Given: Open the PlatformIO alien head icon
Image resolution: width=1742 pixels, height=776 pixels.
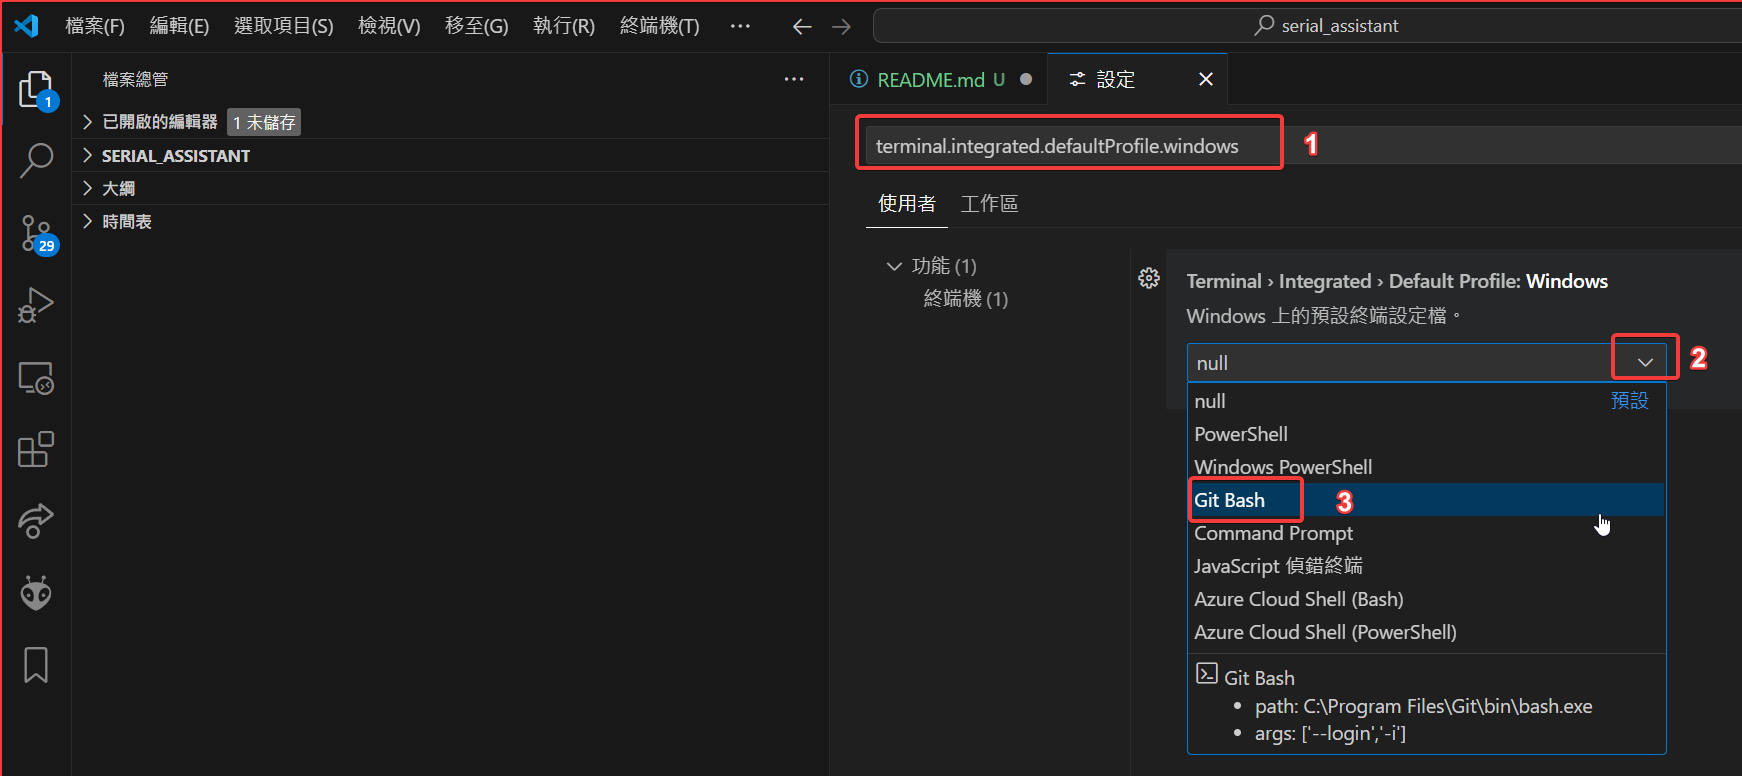Looking at the screenshot, I should point(36,594).
